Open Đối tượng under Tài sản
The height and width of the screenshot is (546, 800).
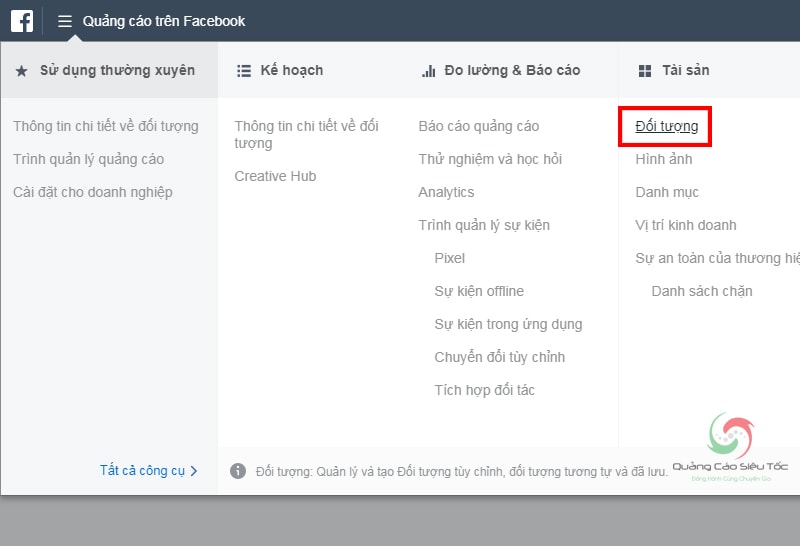pyautogui.click(x=666, y=126)
